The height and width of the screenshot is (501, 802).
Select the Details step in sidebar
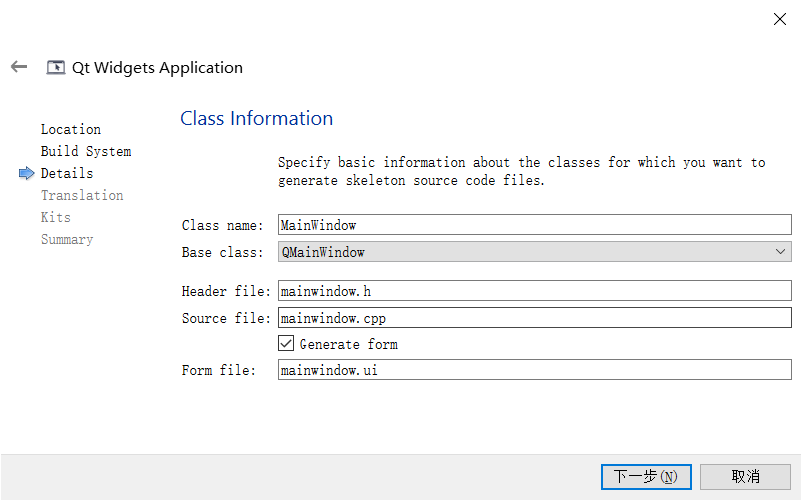point(67,173)
